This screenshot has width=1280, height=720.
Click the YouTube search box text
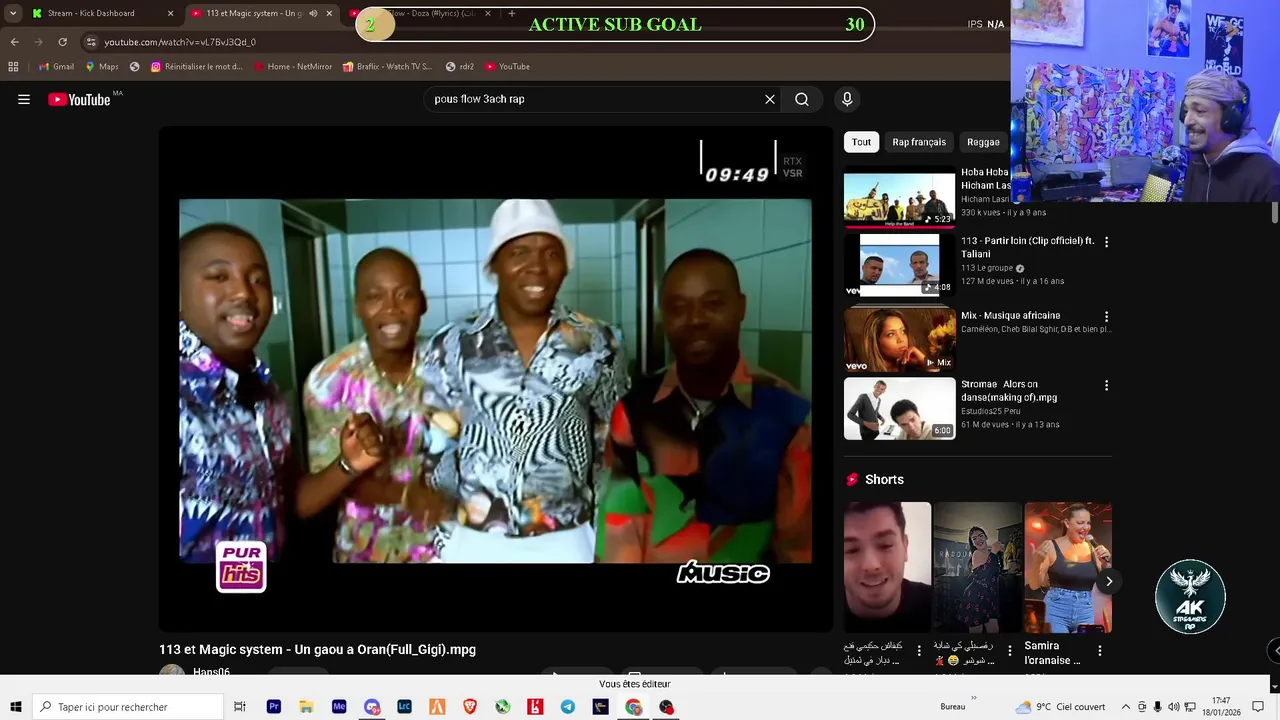tap(479, 99)
